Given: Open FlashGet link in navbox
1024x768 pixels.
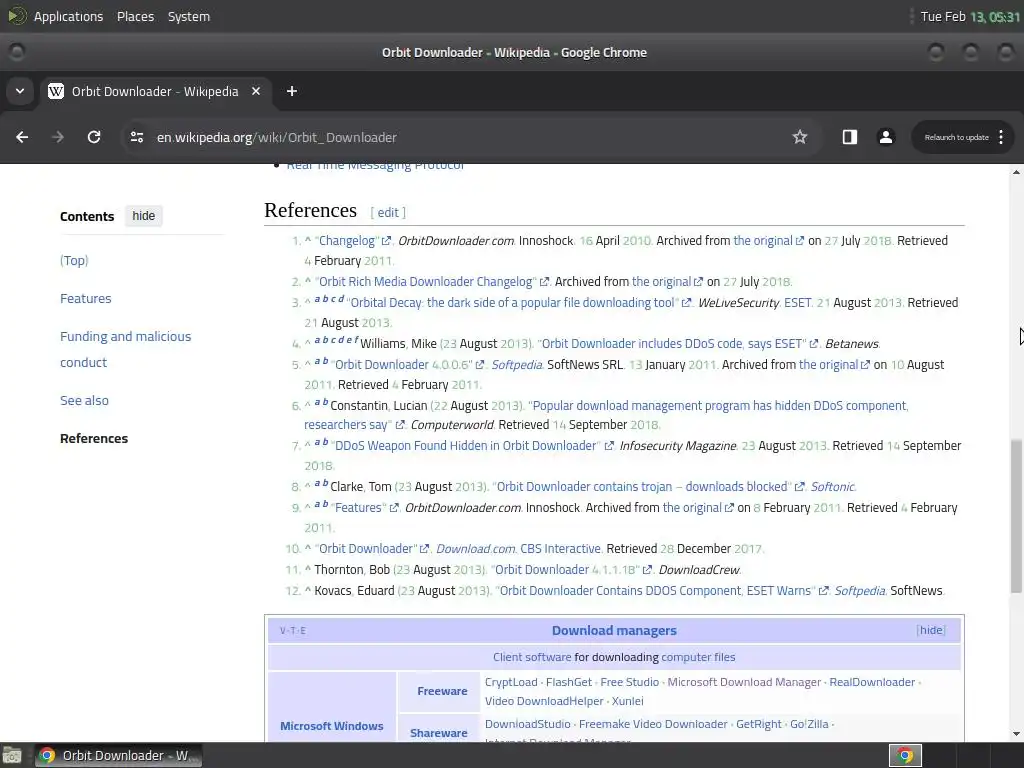Looking at the screenshot, I should pyautogui.click(x=569, y=682).
